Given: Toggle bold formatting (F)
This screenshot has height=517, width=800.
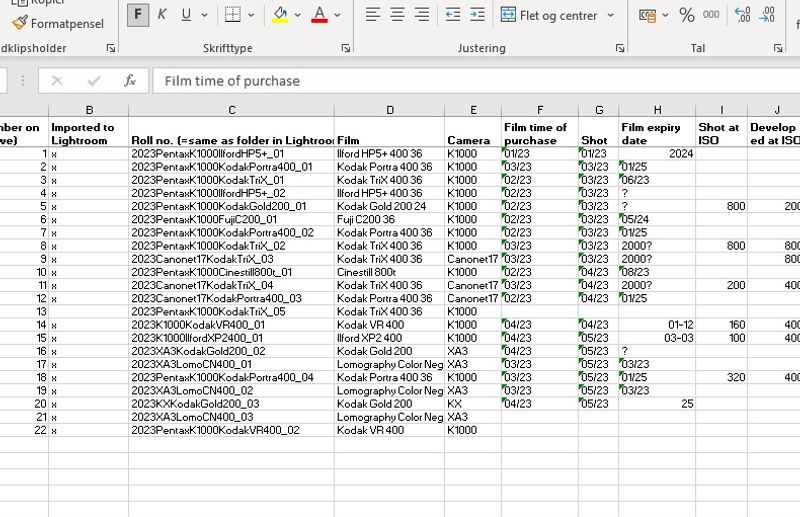Looking at the screenshot, I should [x=138, y=15].
